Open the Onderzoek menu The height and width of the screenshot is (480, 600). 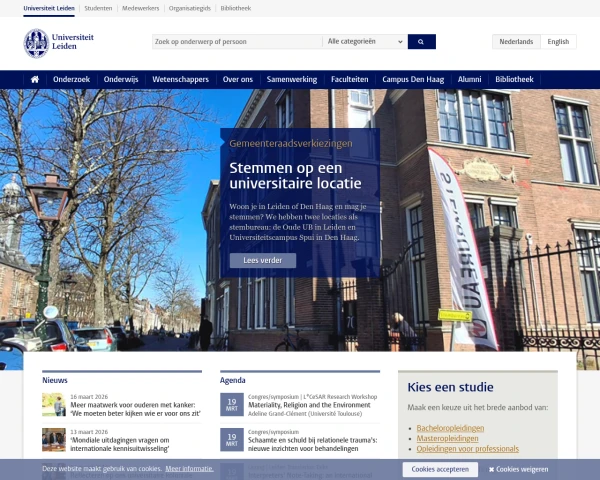(x=71, y=79)
